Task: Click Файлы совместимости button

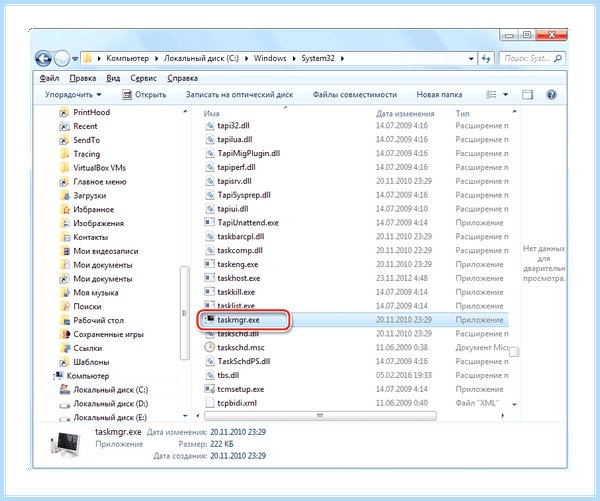Action: (355, 95)
